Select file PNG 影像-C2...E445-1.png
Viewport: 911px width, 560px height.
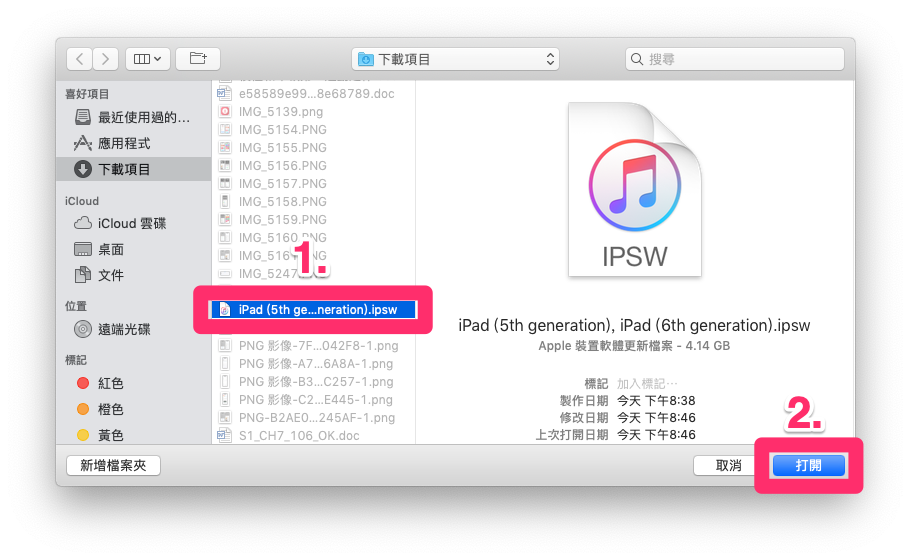pyautogui.click(x=314, y=400)
